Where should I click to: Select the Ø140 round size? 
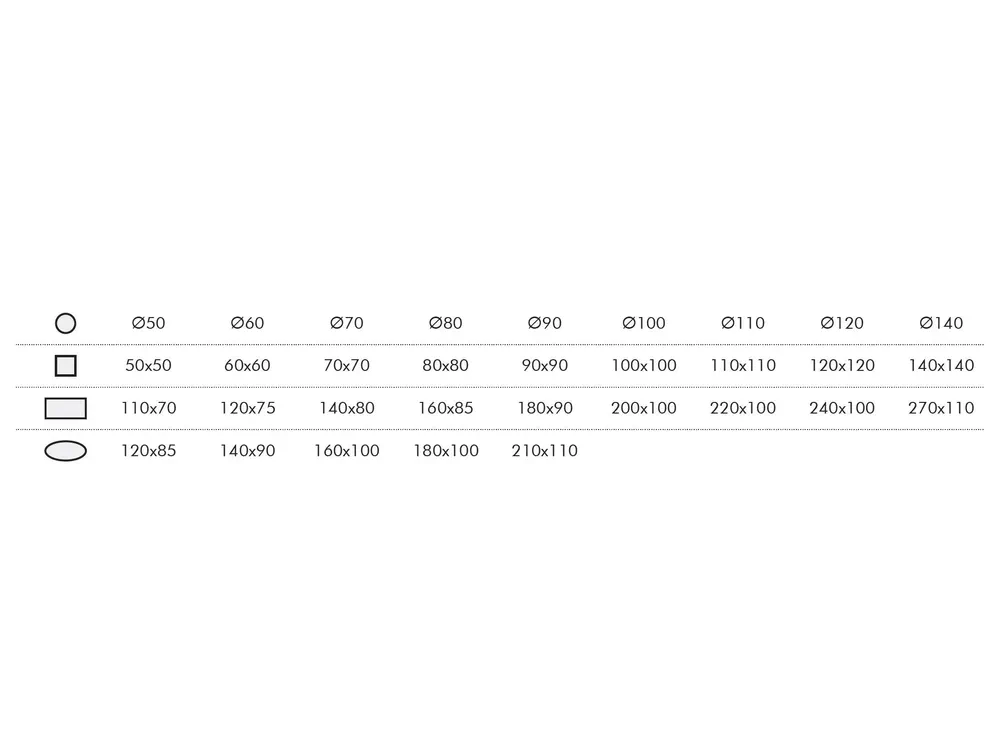(941, 323)
